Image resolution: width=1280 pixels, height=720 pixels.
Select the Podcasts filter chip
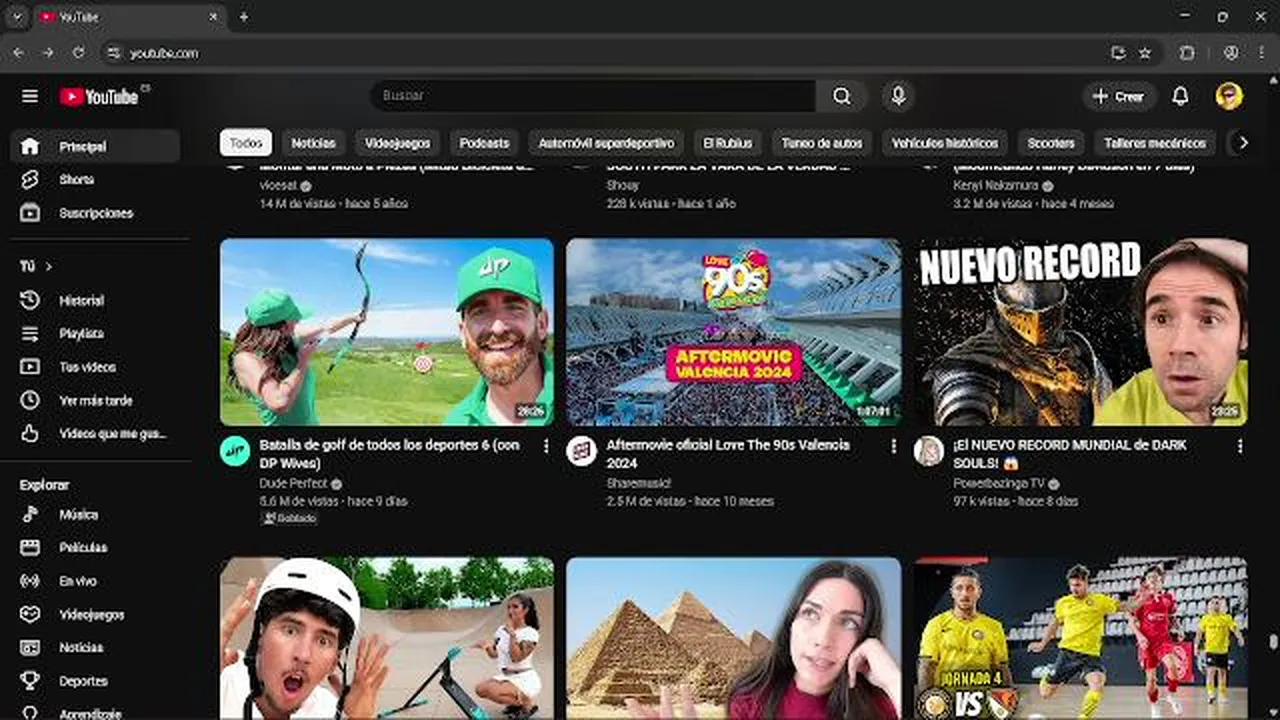click(x=484, y=143)
